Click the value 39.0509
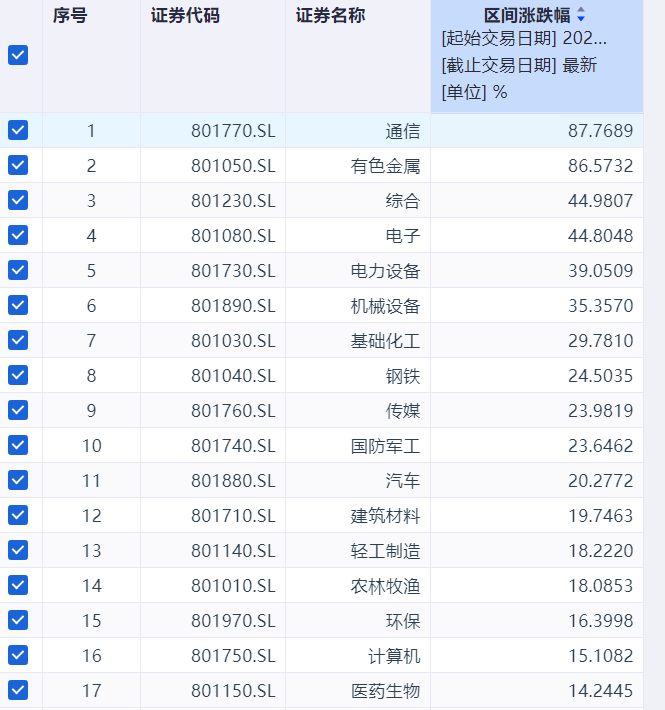This screenshot has height=710, width=665. coord(601,271)
